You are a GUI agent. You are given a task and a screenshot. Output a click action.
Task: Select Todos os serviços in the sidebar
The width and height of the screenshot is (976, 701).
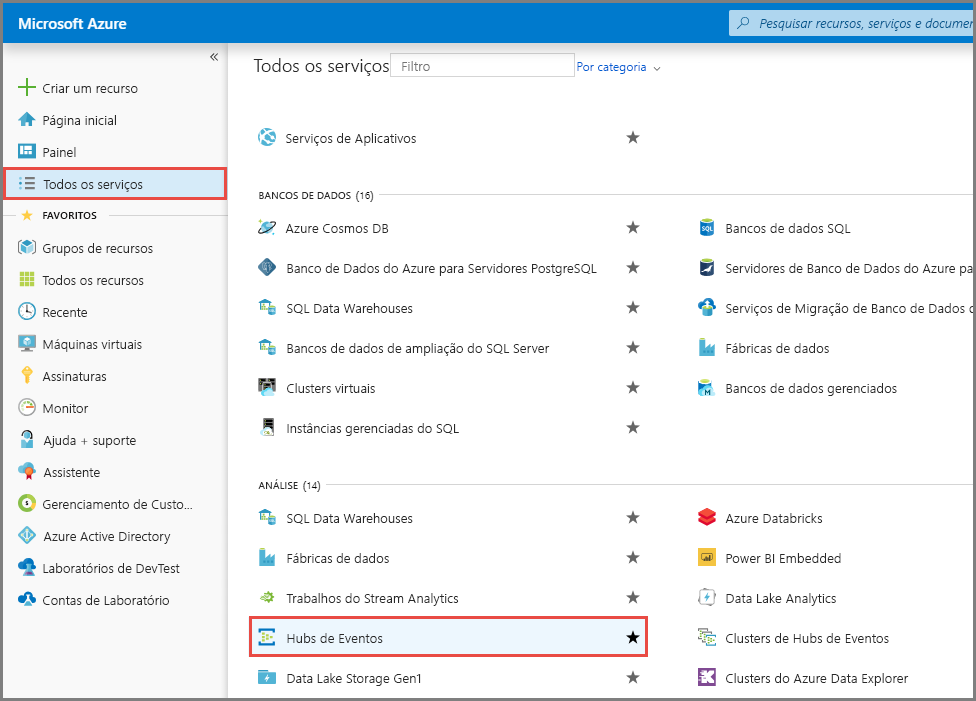point(88,183)
